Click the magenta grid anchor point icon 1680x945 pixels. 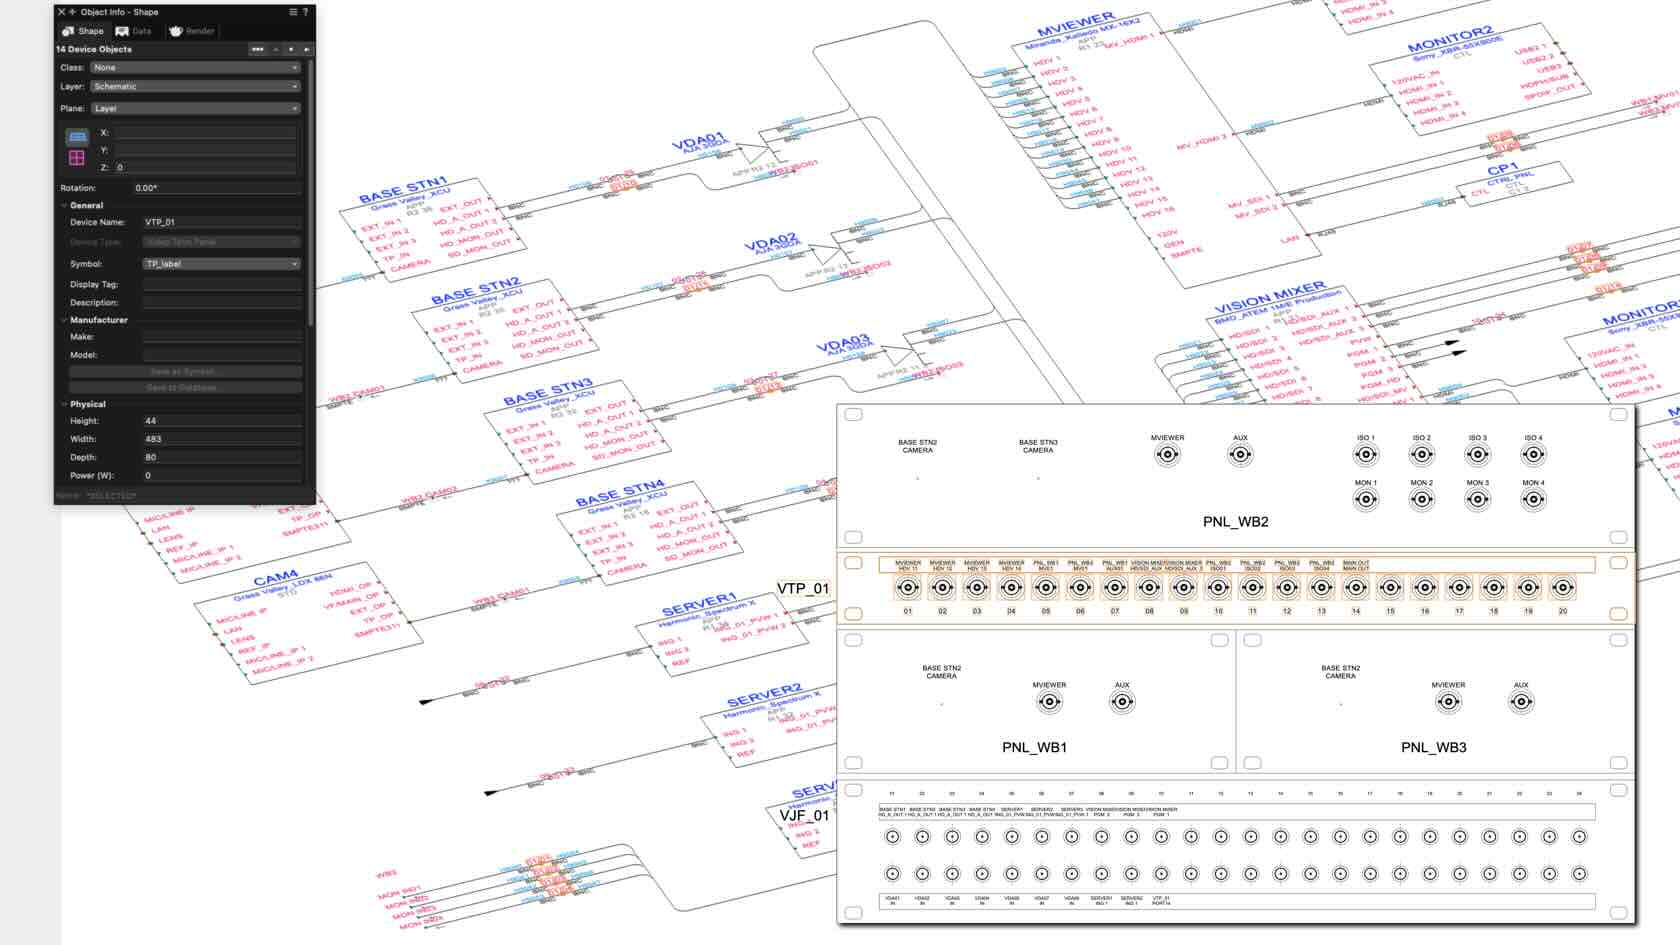[77, 158]
